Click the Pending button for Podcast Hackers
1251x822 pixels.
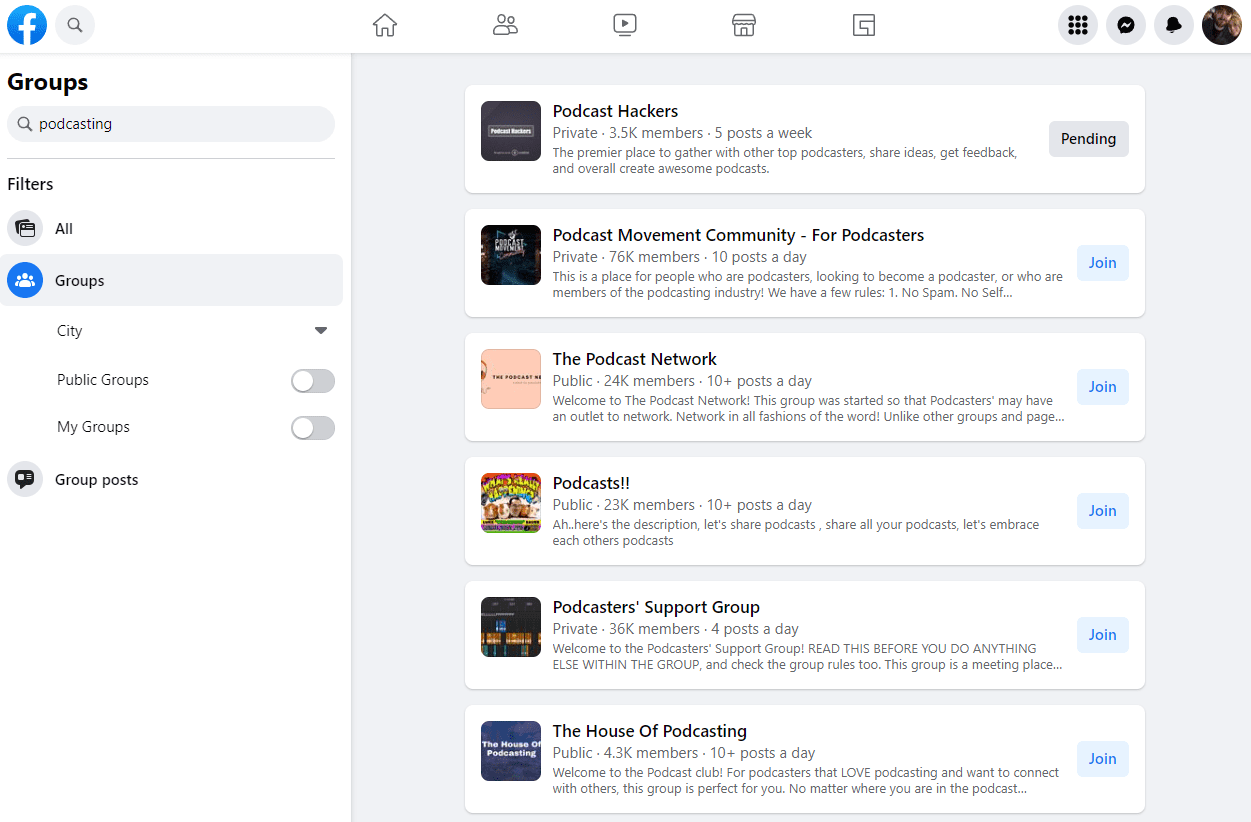click(x=1089, y=139)
